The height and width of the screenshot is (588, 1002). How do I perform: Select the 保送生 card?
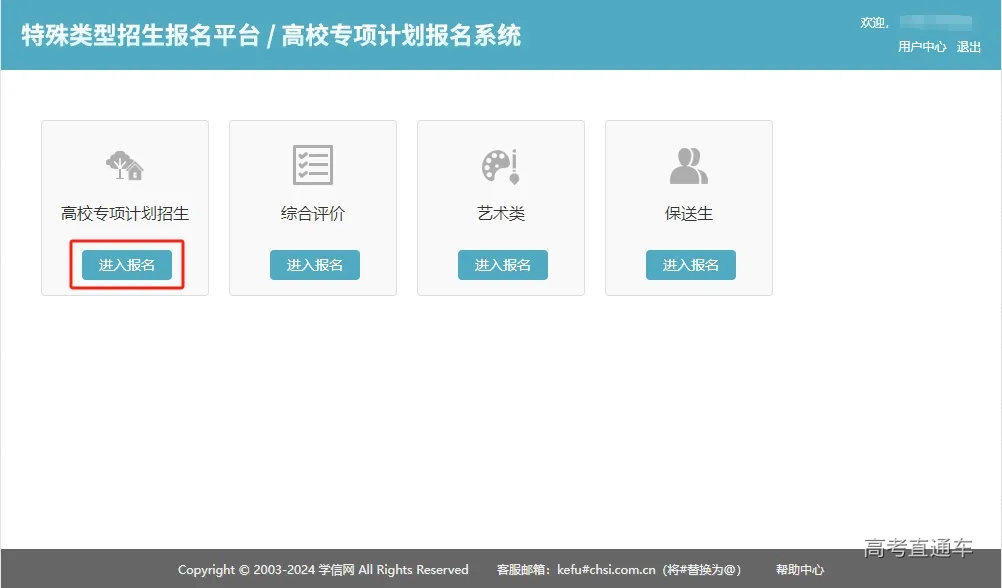point(688,213)
